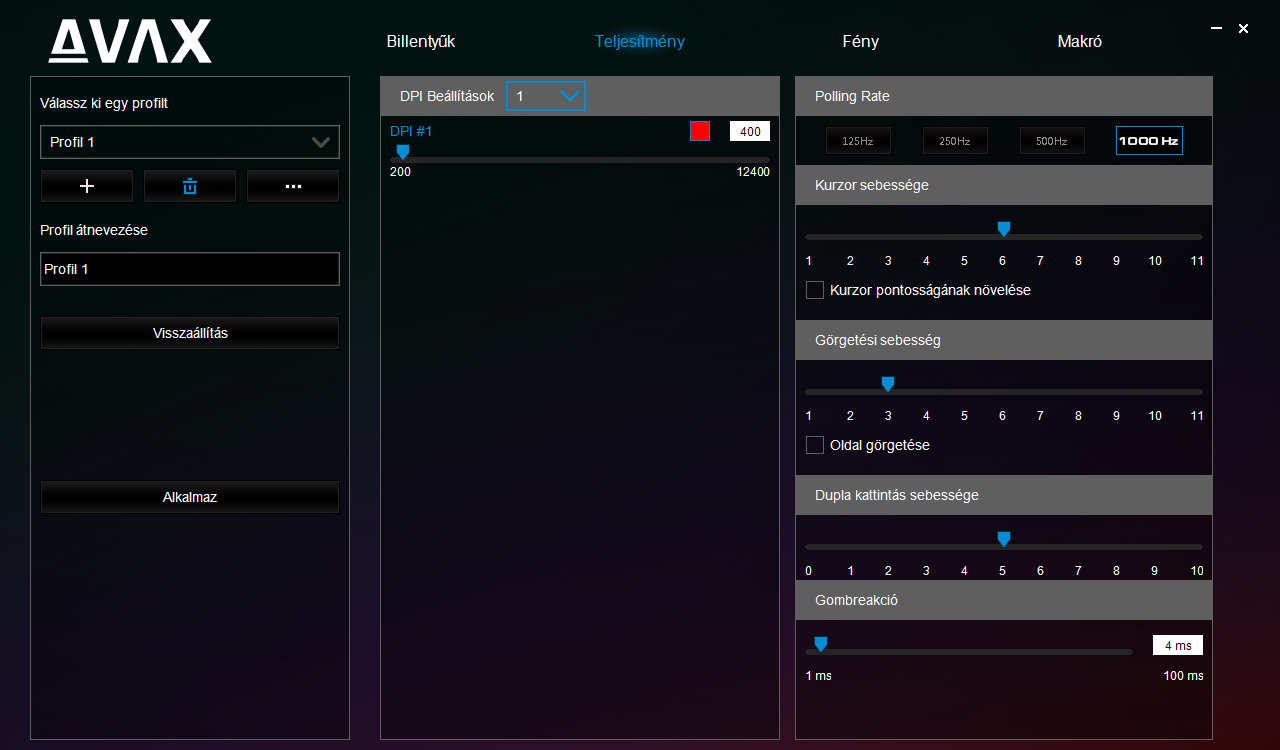Open more profile options (three dots)
Image resolution: width=1280 pixels, height=750 pixels.
pos(293,186)
